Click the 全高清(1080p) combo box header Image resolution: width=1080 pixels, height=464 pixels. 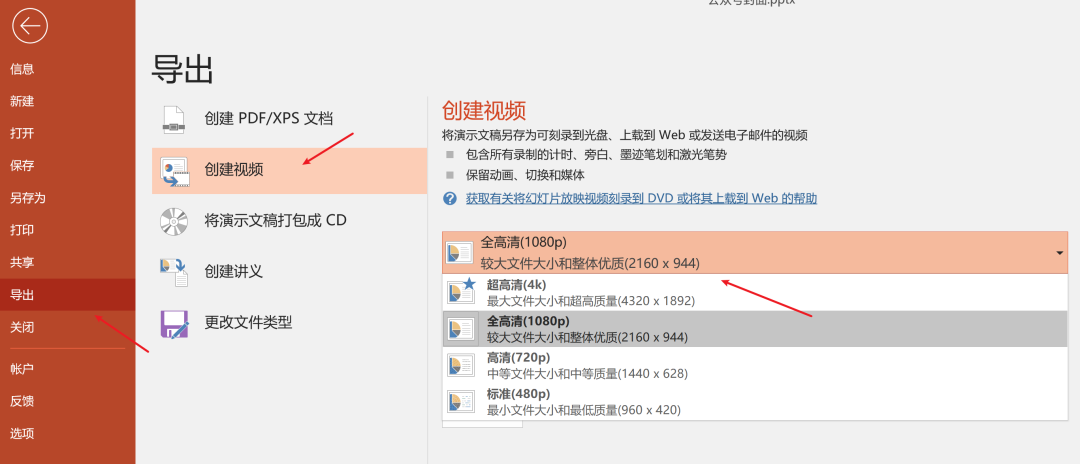pos(755,253)
